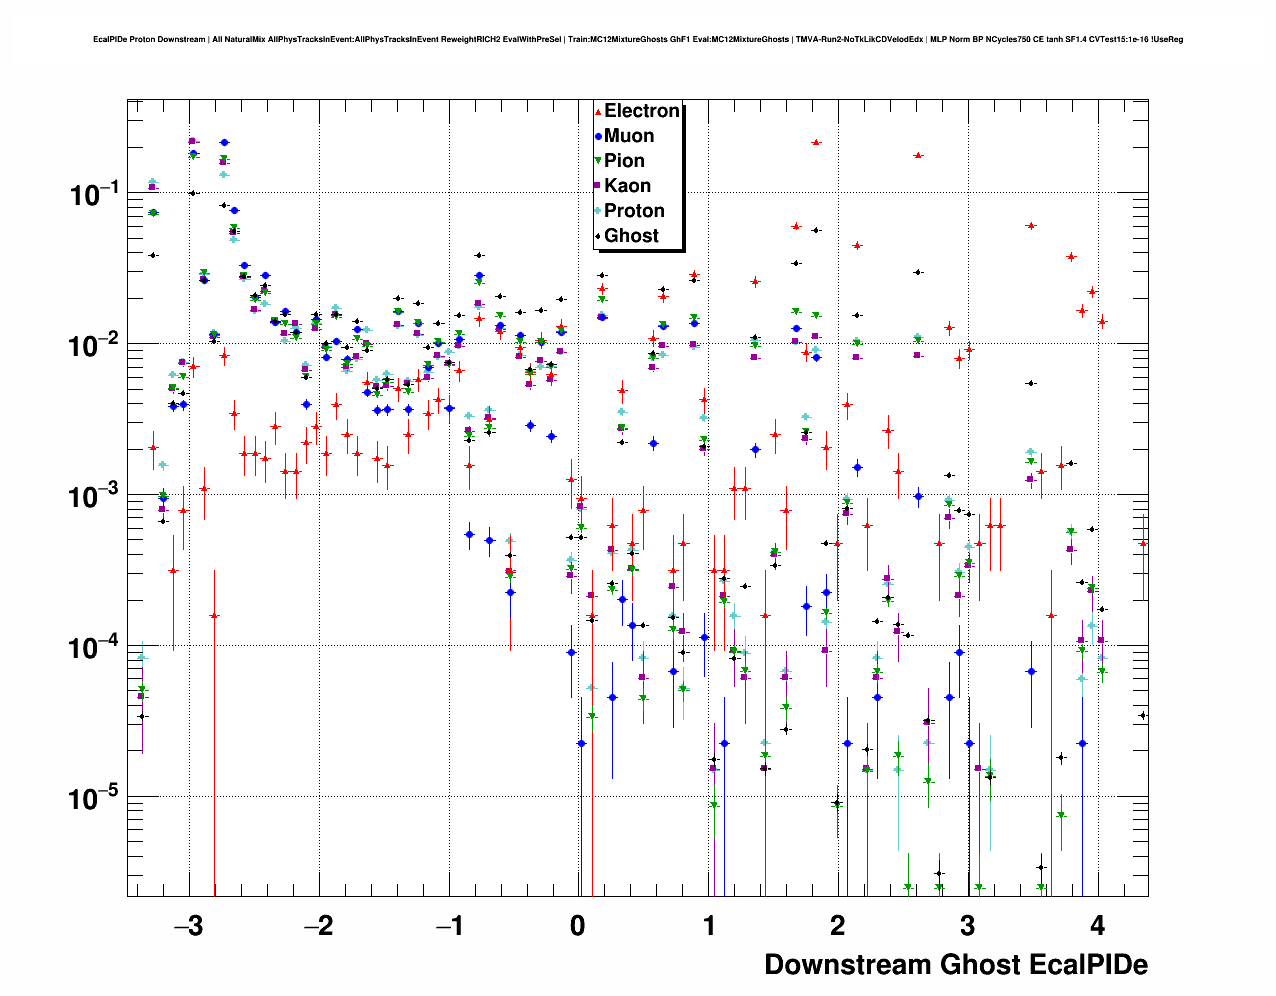This screenshot has width=1276, height=996.
Task: Pick the cyan Proton legend marker
Action: coord(598,211)
